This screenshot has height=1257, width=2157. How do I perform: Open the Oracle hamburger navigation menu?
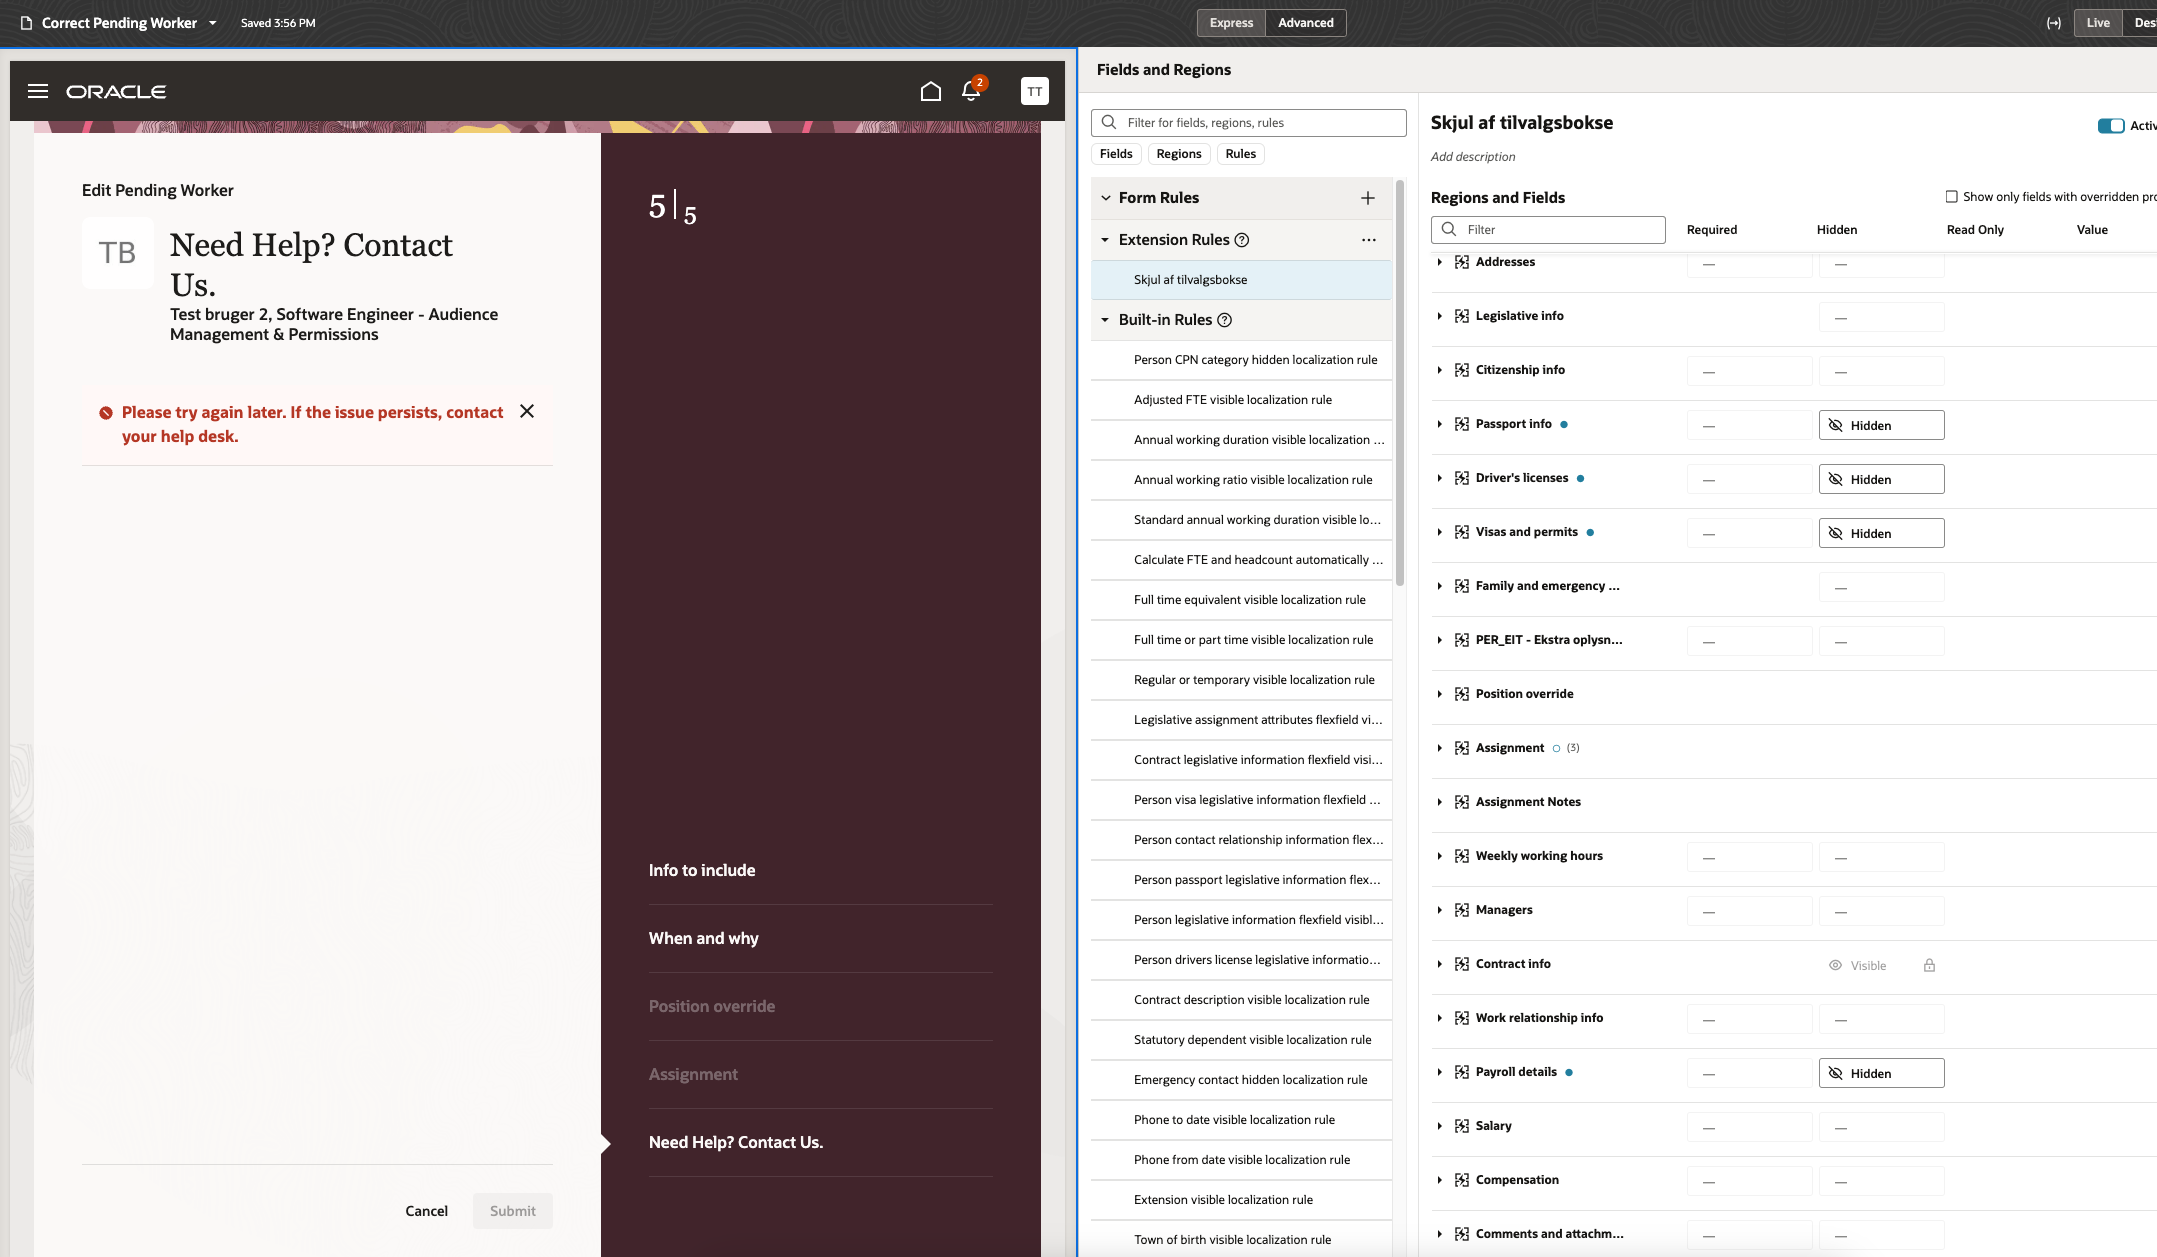pos(38,91)
